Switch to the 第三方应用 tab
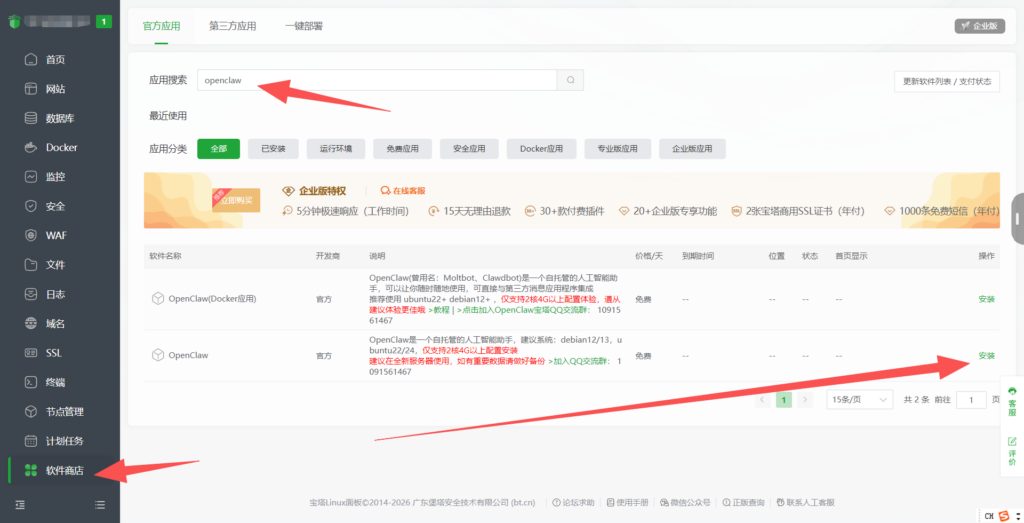Screen dimensions: 1024x523 coord(232,26)
